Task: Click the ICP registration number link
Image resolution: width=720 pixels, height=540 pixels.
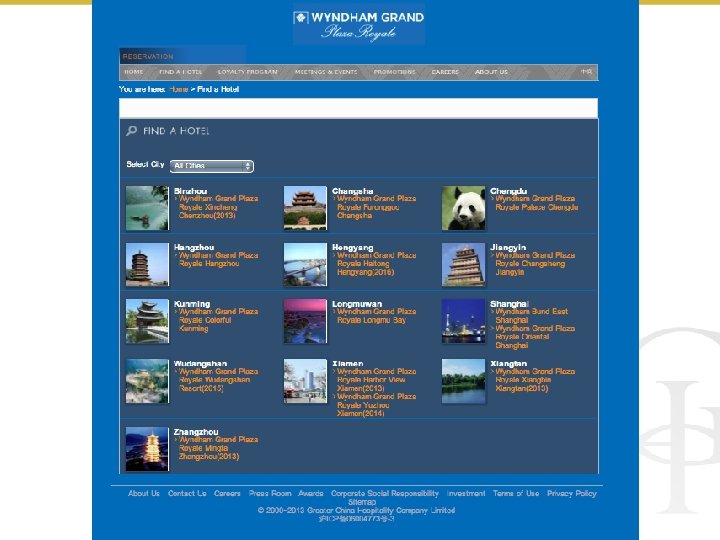Action: coord(356,519)
